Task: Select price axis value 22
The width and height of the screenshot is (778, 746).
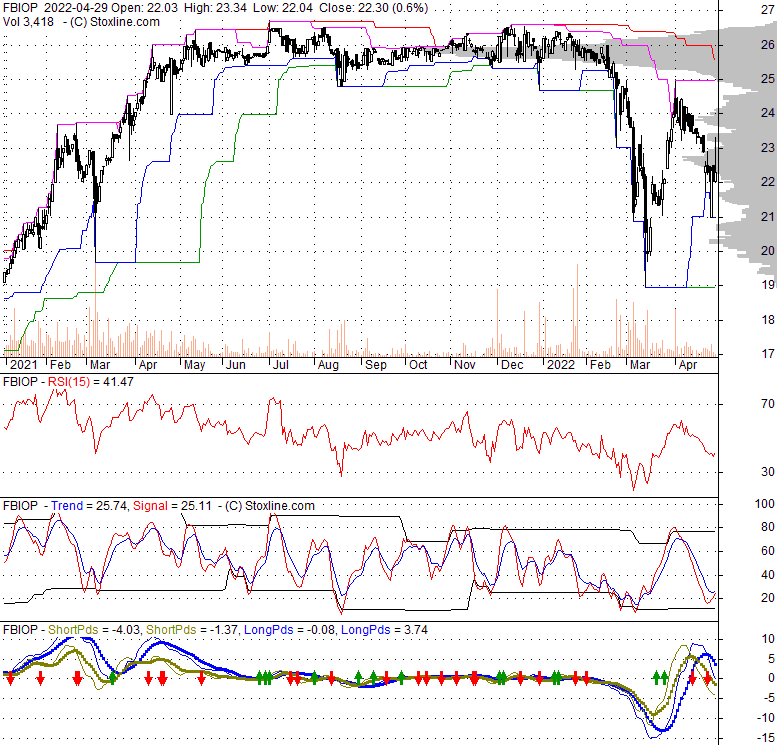Action: tap(768, 182)
